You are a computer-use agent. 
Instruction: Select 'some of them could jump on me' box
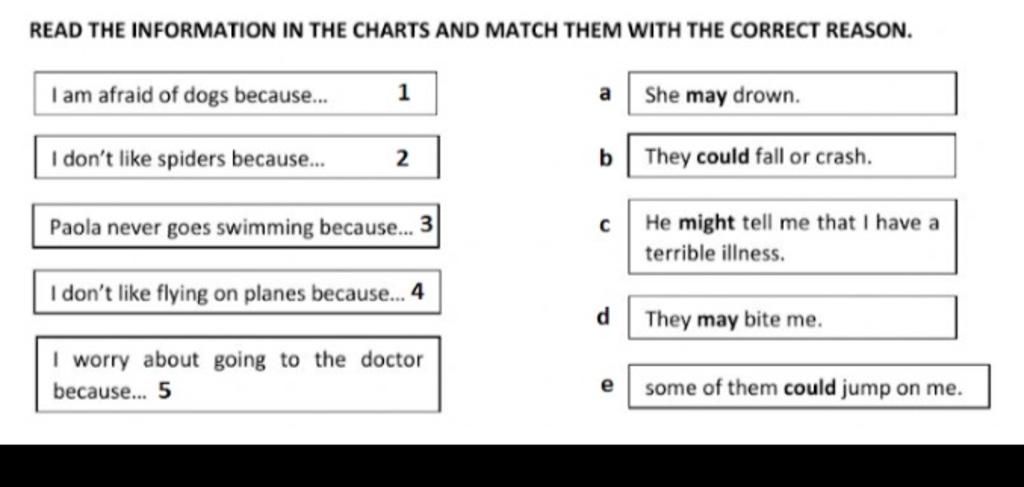tap(809, 387)
